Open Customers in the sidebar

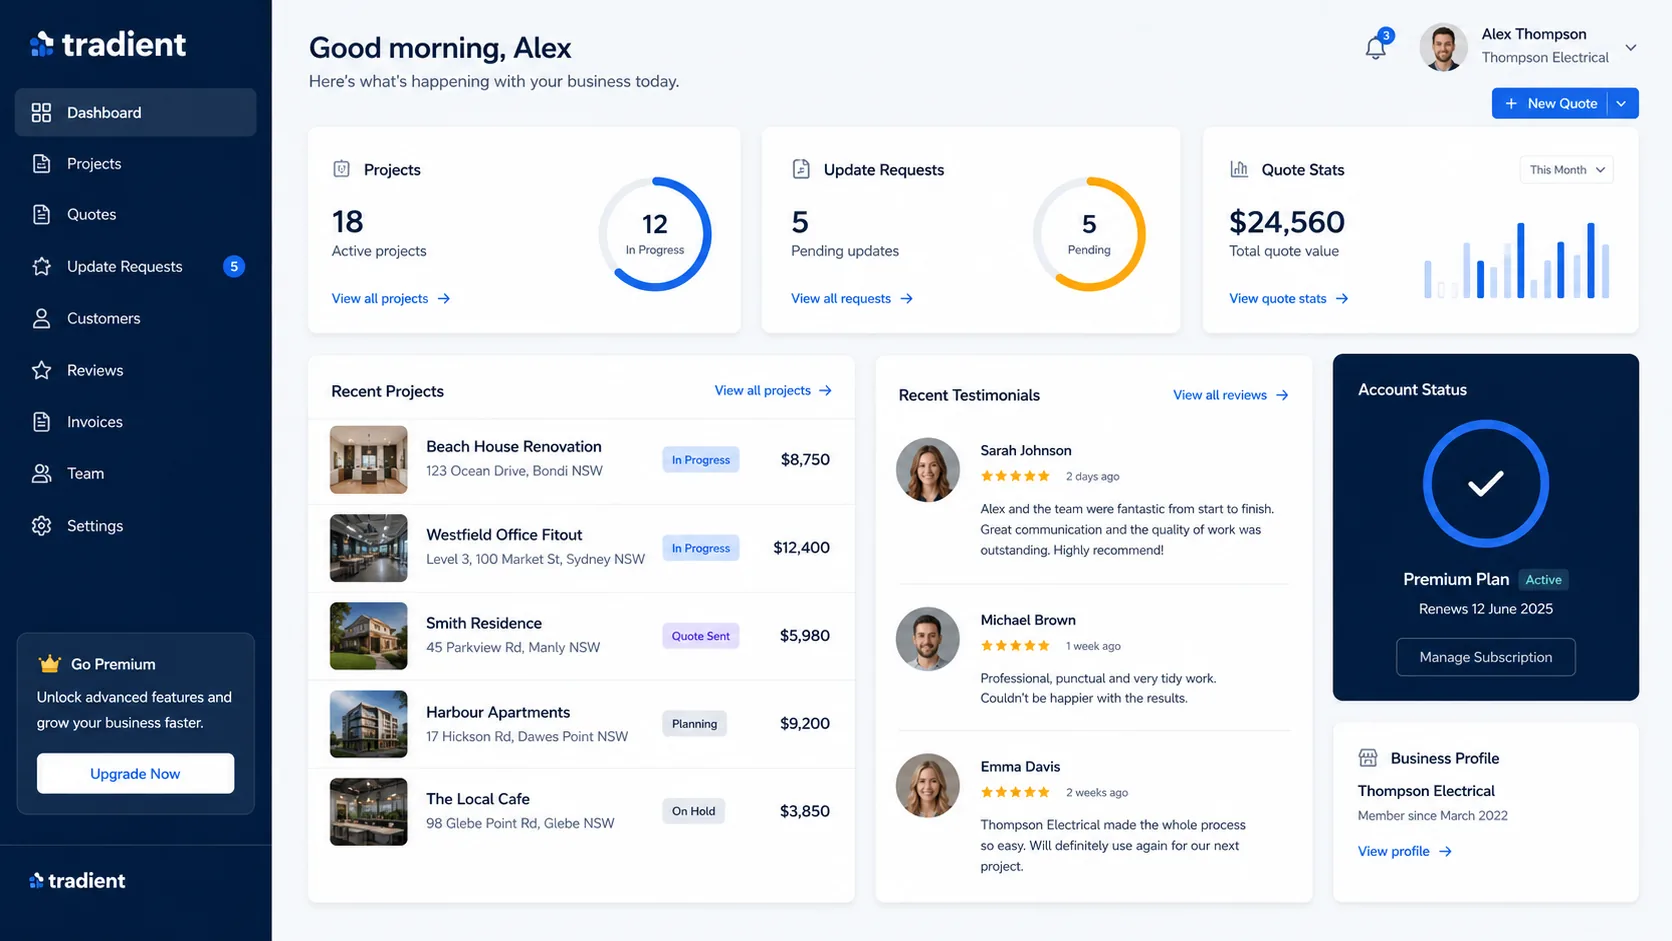135,318
